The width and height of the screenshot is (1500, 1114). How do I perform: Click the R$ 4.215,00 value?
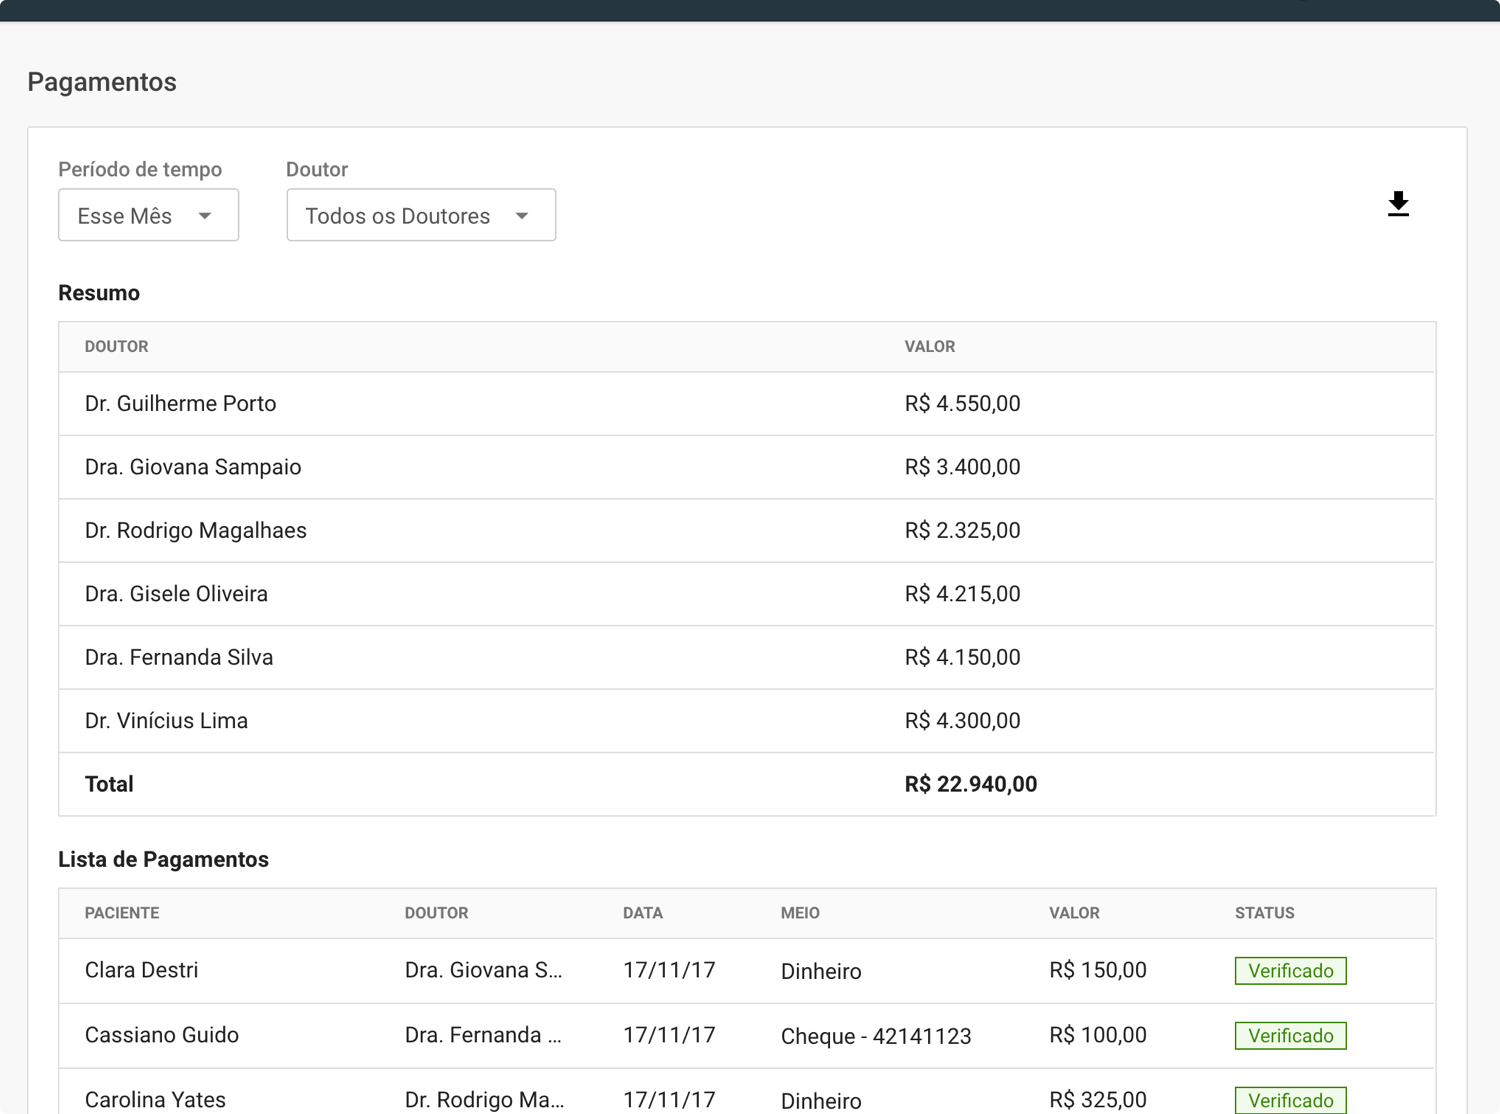[962, 594]
